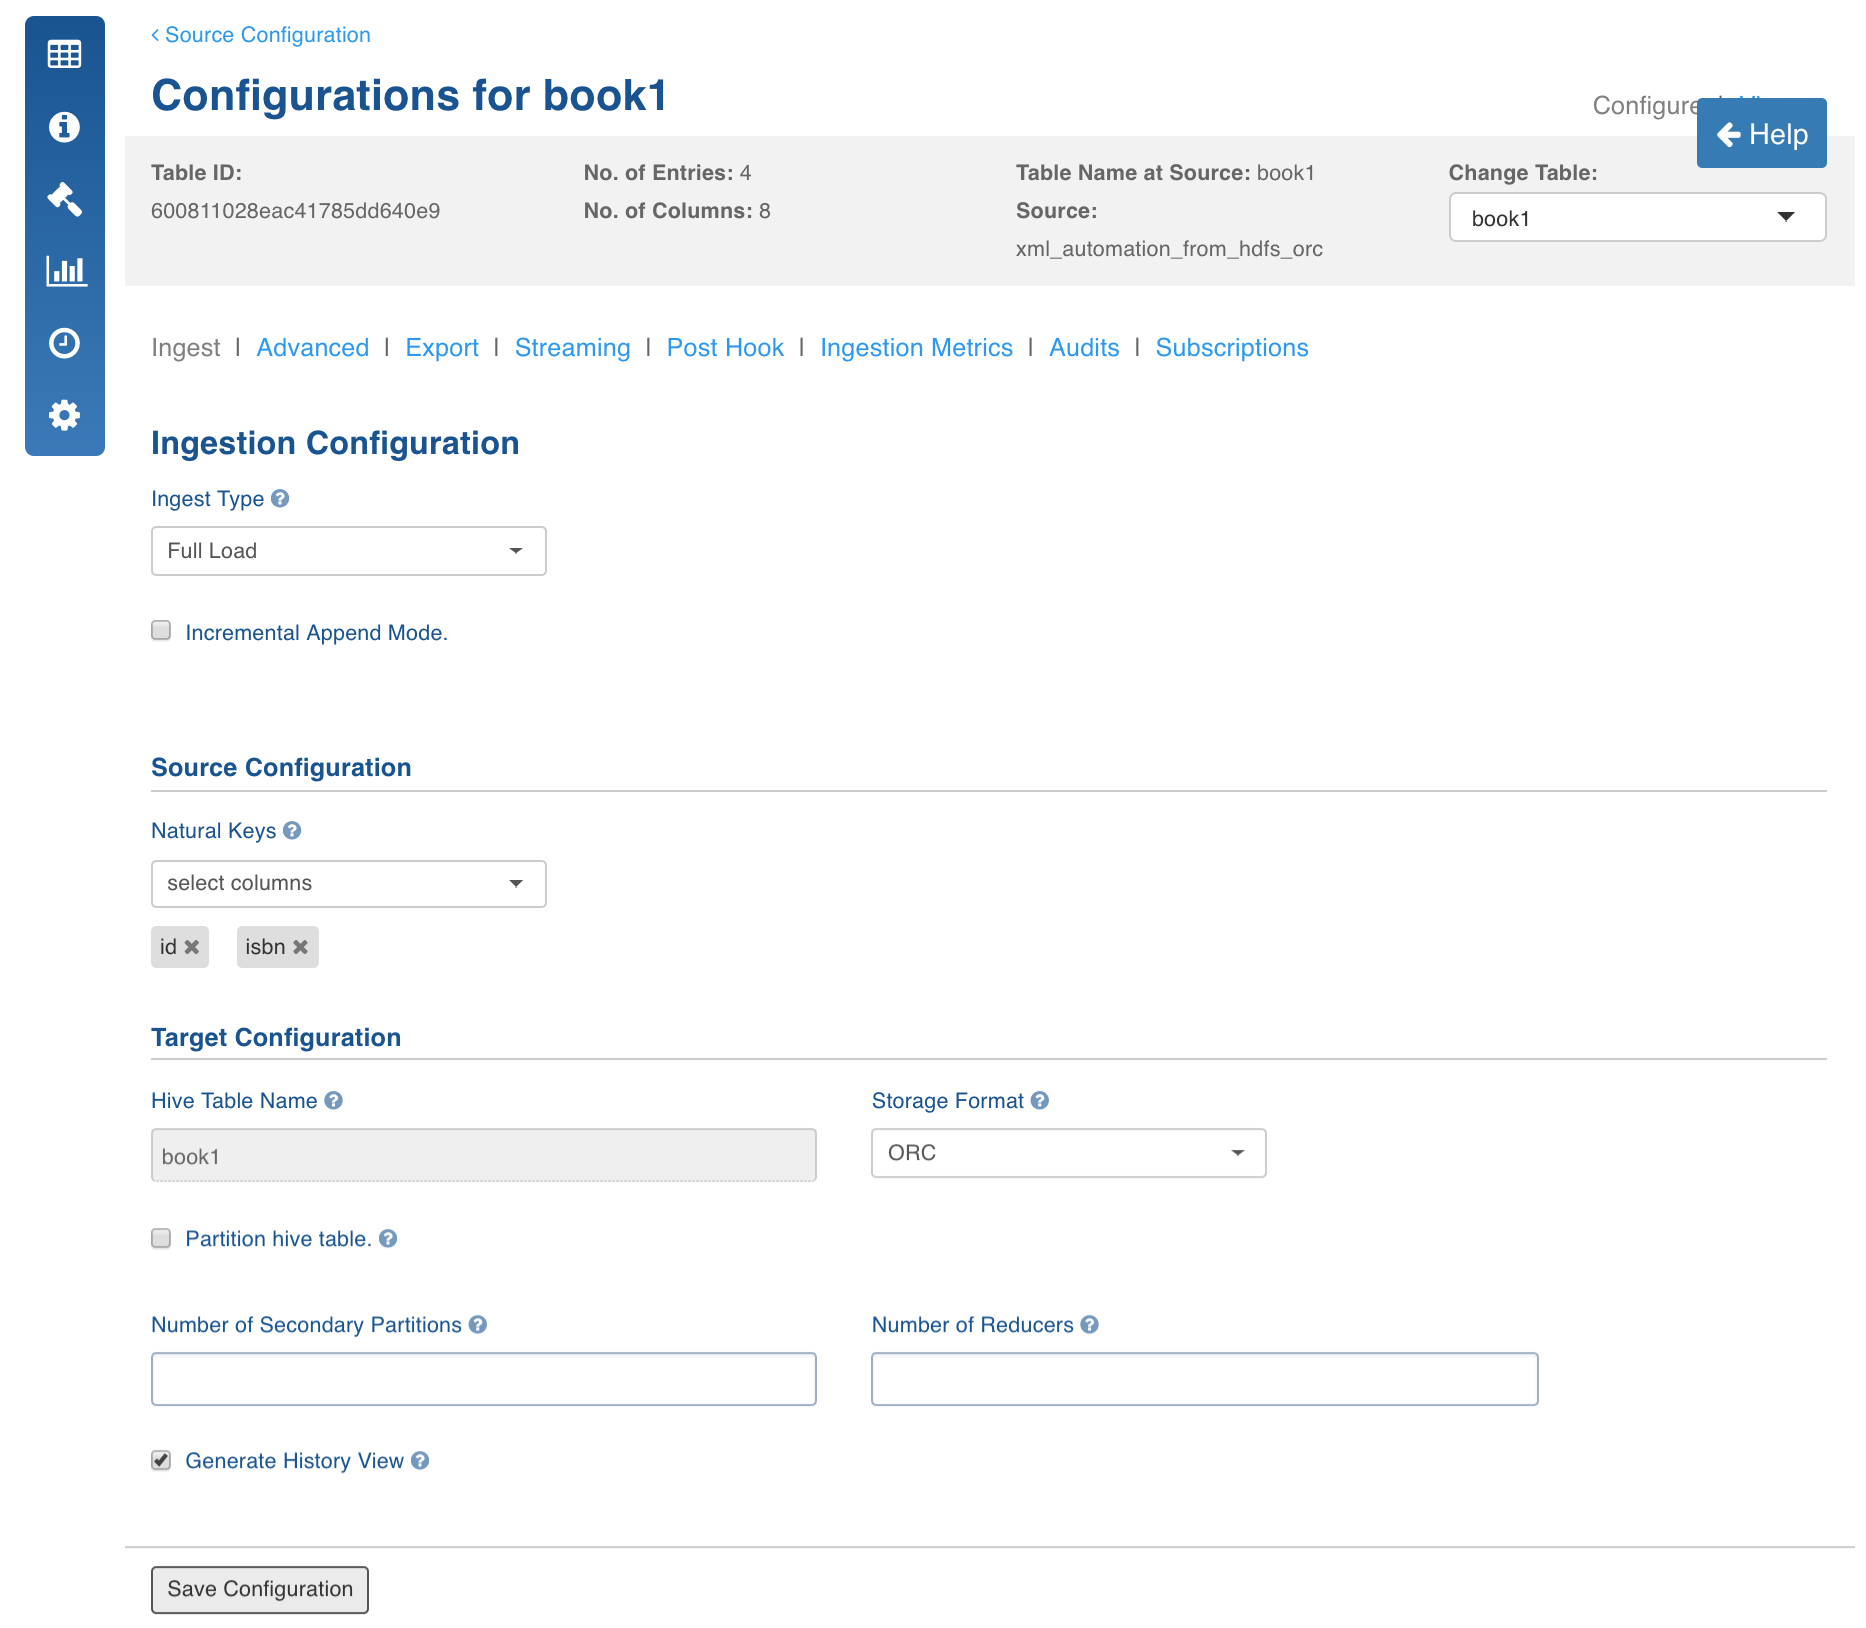Screen dimensions: 1866x1628
Task: Open settings gear icon in sidebar
Action: [65, 415]
